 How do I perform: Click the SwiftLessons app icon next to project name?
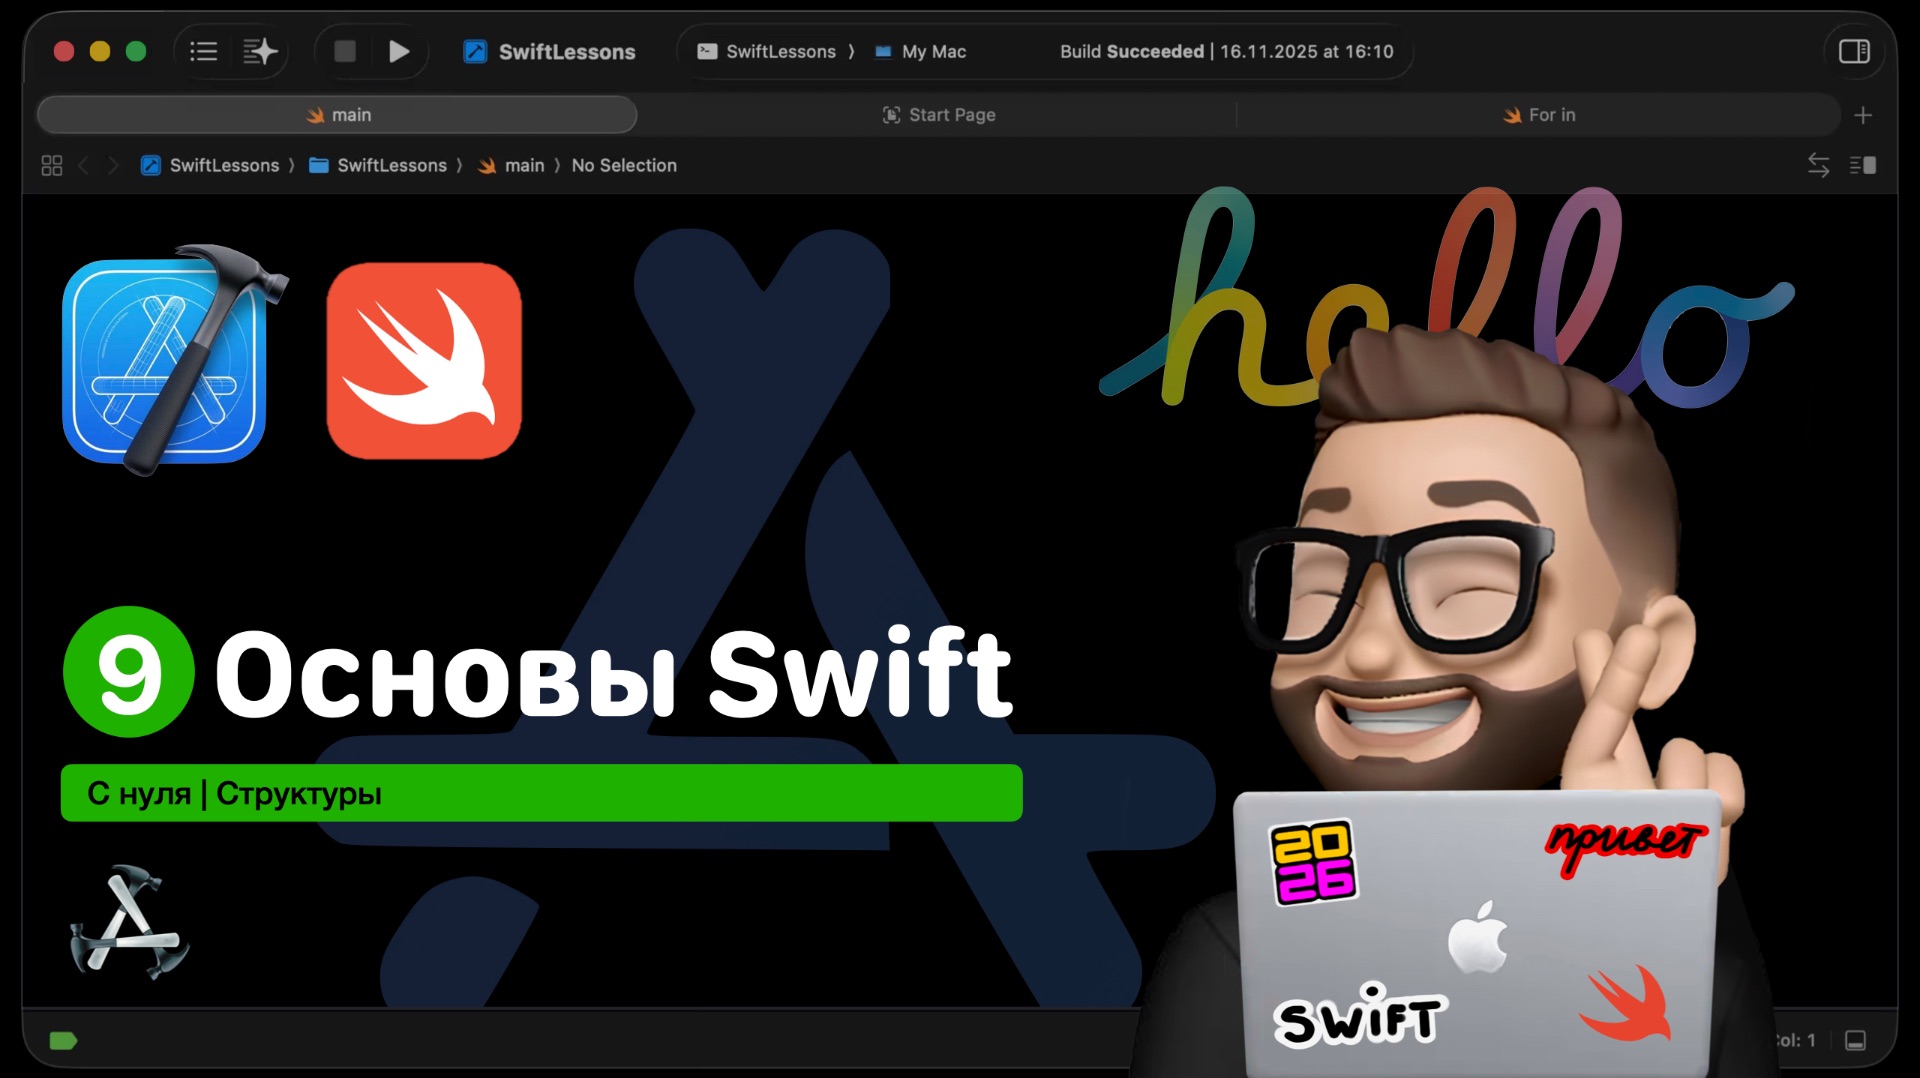[474, 51]
